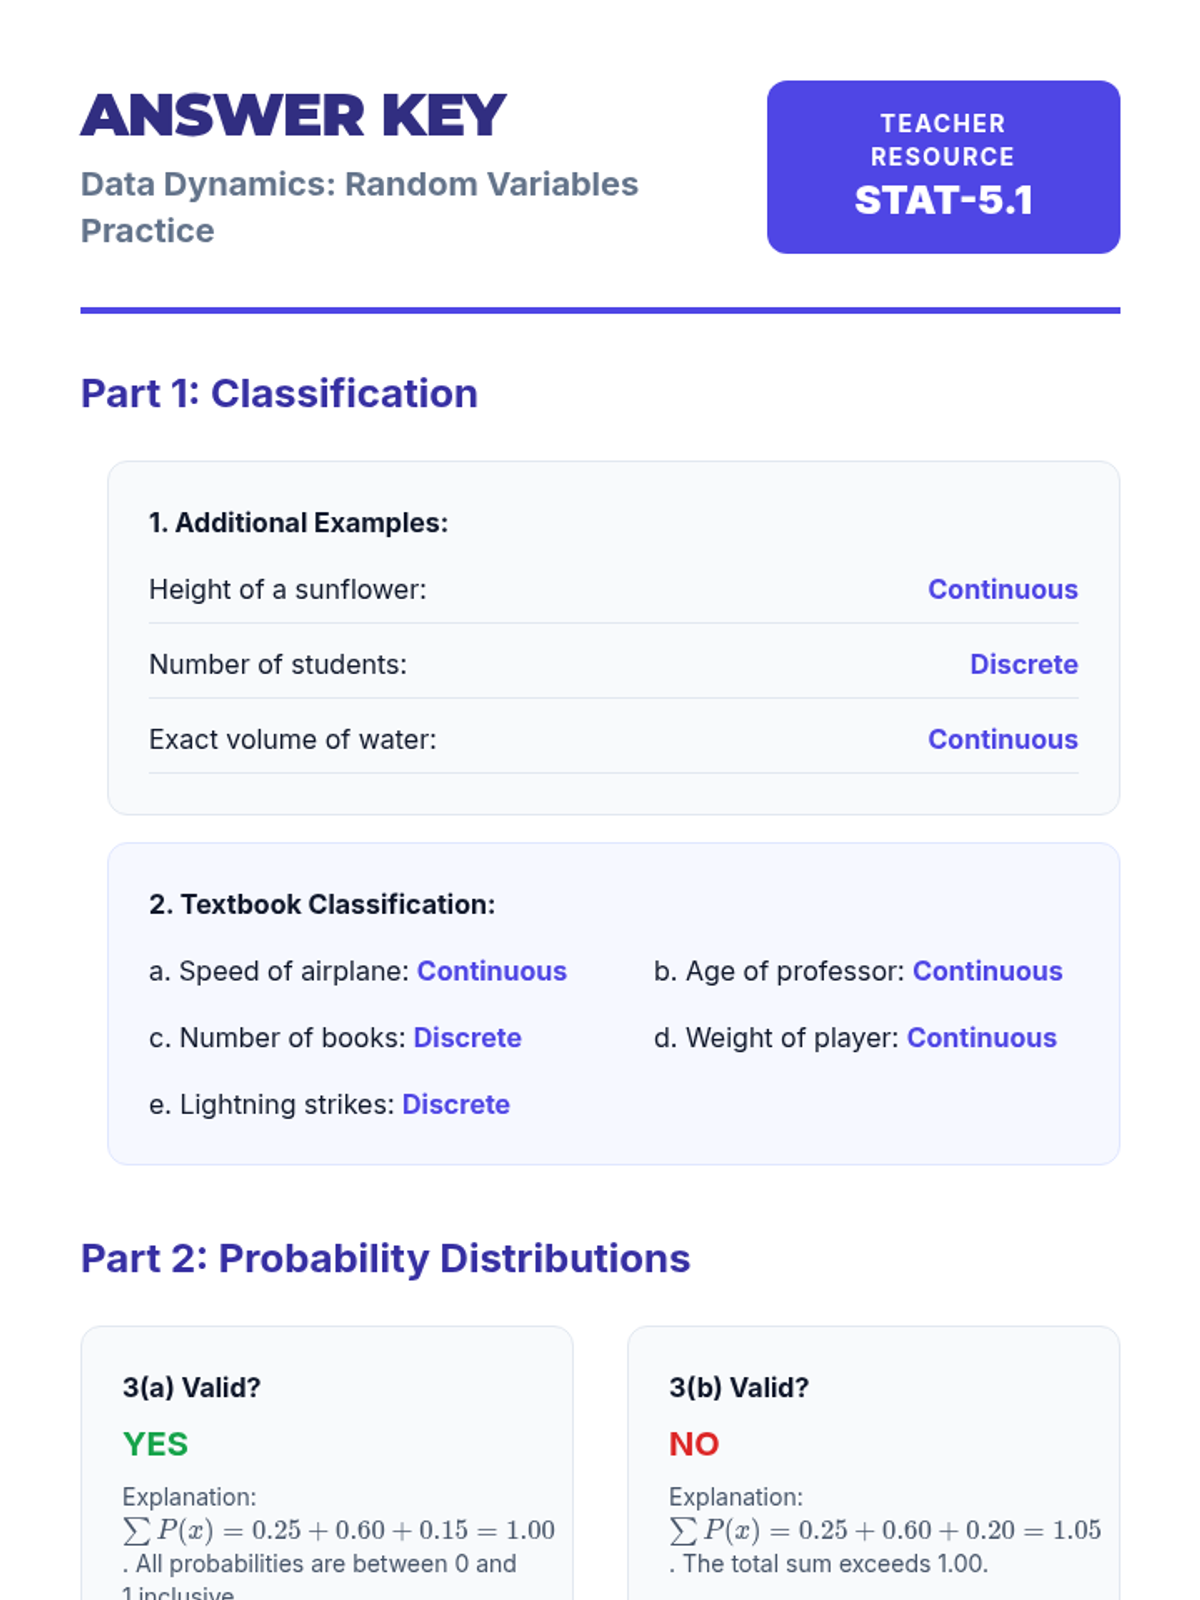Viewport: 1200px width, 1600px height.
Task: Select the Part 1: Classification heading
Action: coord(279,394)
